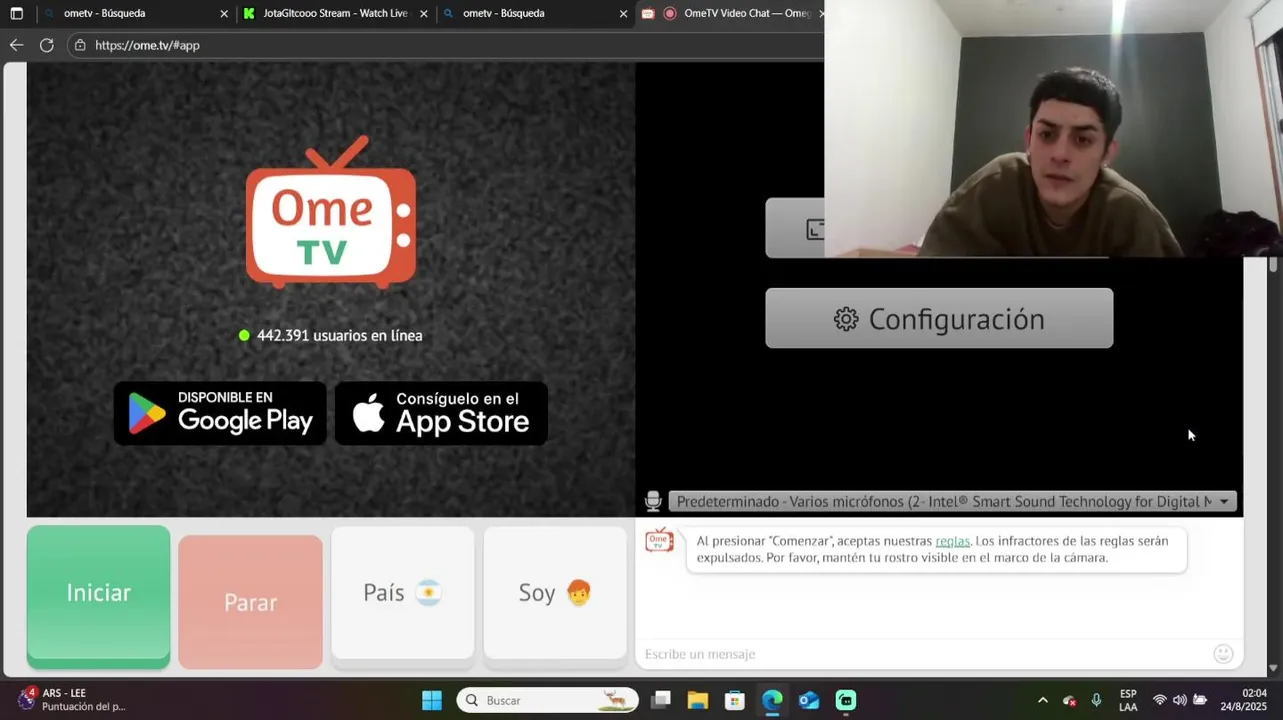1283x720 pixels.
Task: Open Microsoft Edge from the taskbar
Action: click(772, 700)
